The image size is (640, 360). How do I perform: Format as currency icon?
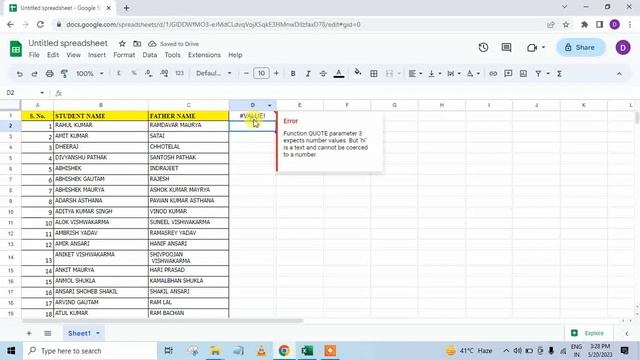(119, 73)
